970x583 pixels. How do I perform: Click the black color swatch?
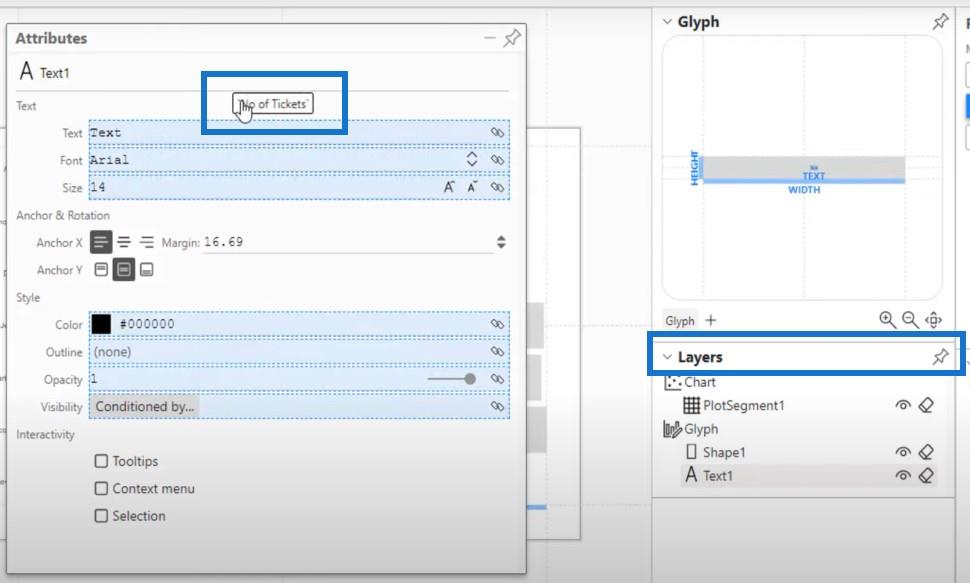point(101,324)
